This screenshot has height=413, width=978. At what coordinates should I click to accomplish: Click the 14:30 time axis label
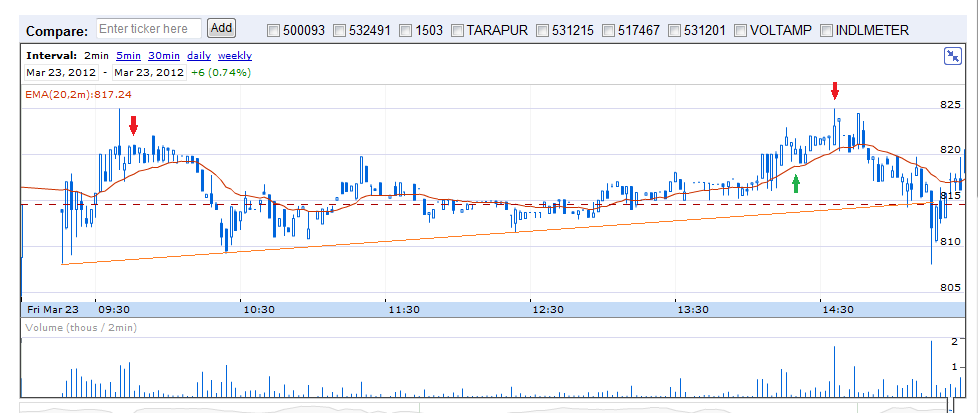pyautogui.click(x=838, y=309)
